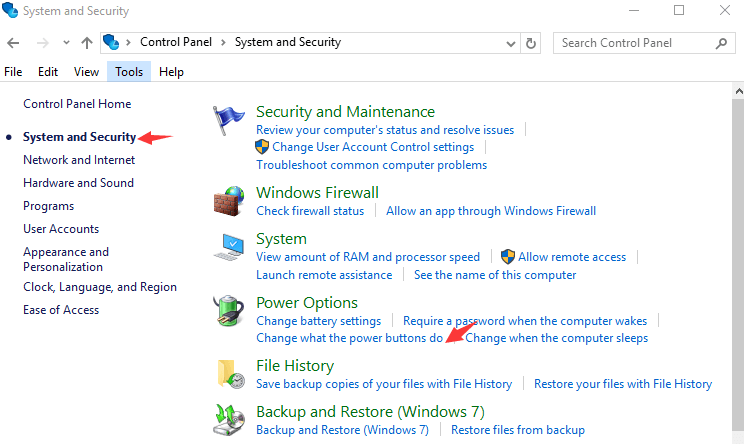Click Restore files from backup
This screenshot has width=744, height=444.
click(518, 430)
